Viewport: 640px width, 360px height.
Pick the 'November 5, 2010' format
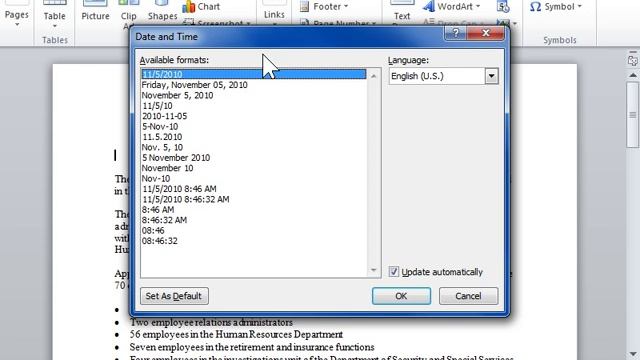177,96
